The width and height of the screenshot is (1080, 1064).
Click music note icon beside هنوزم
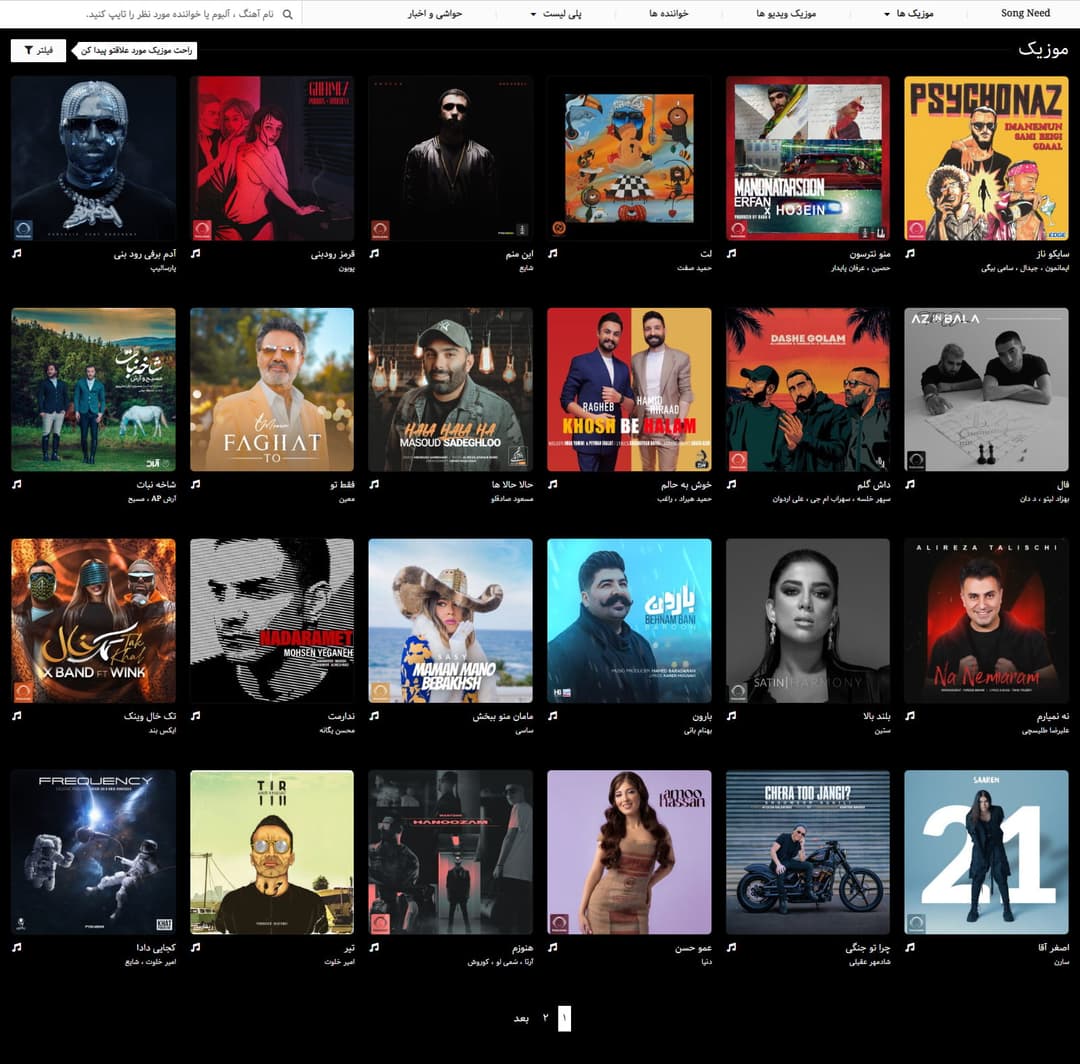tap(374, 947)
